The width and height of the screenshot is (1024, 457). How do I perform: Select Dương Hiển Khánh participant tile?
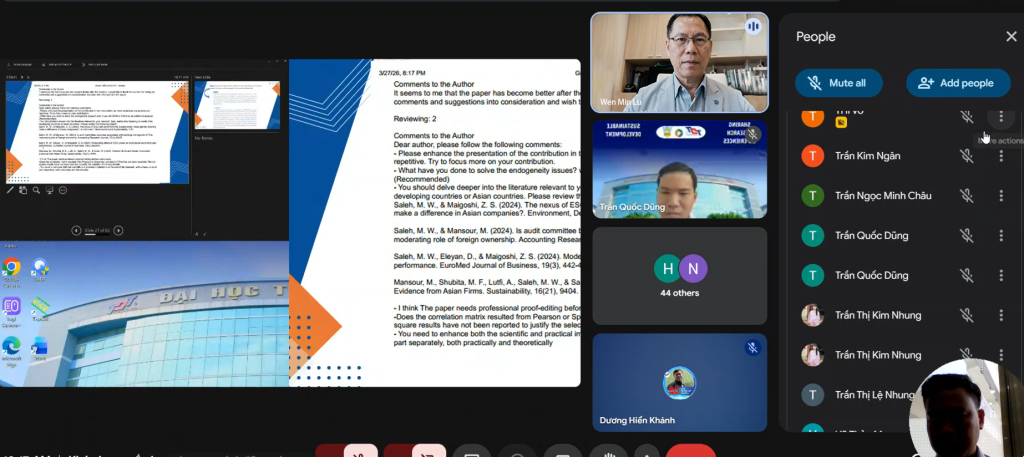click(x=679, y=382)
